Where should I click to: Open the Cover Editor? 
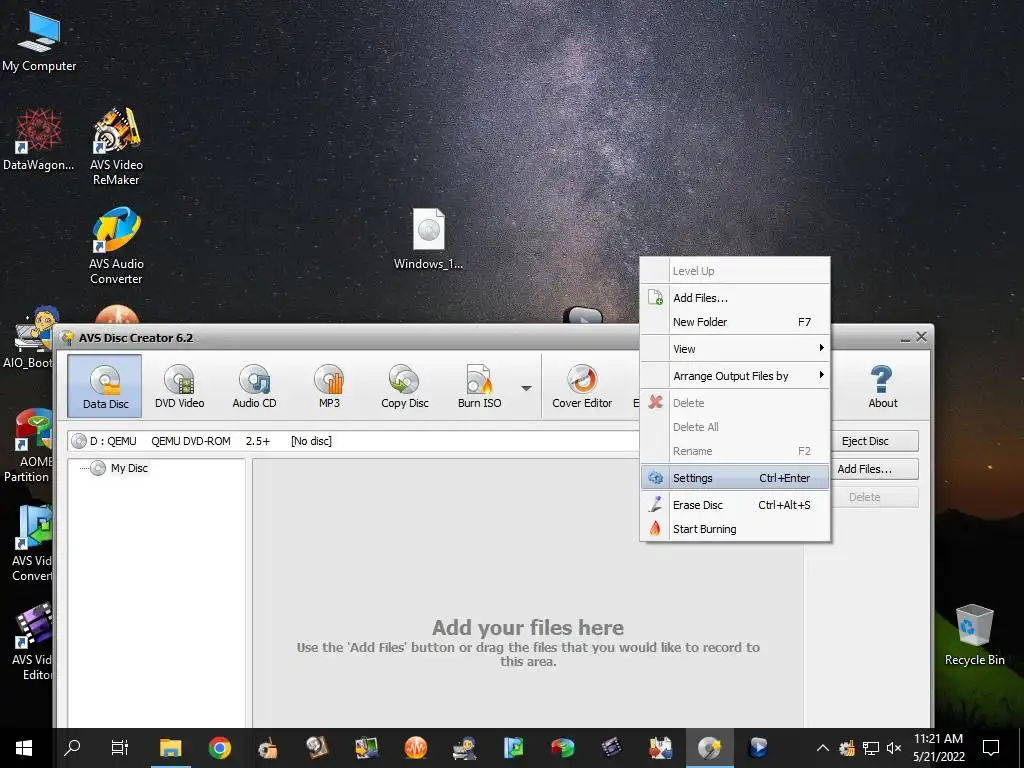(582, 386)
